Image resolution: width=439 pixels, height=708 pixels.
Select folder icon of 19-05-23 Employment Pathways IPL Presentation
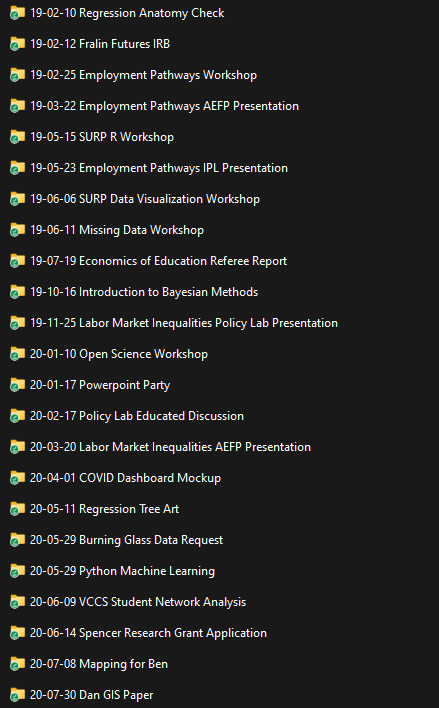tap(17, 168)
